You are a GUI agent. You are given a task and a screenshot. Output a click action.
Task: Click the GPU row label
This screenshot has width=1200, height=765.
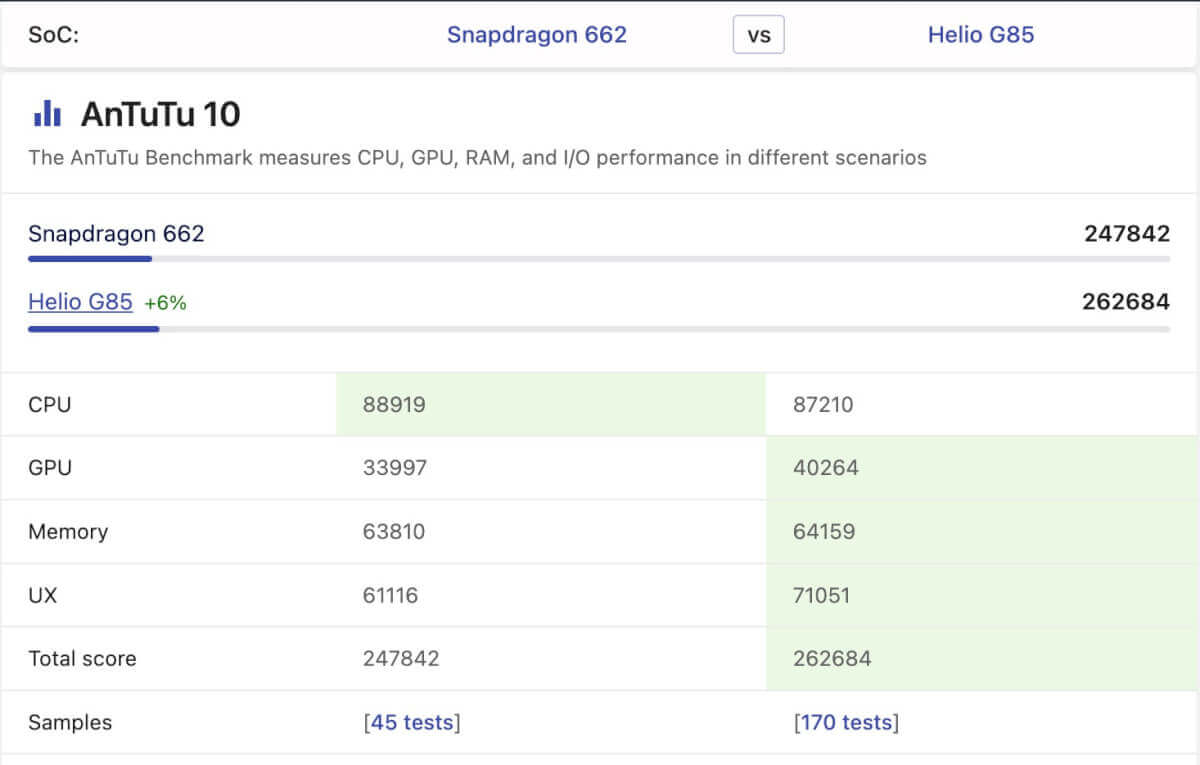click(x=50, y=468)
